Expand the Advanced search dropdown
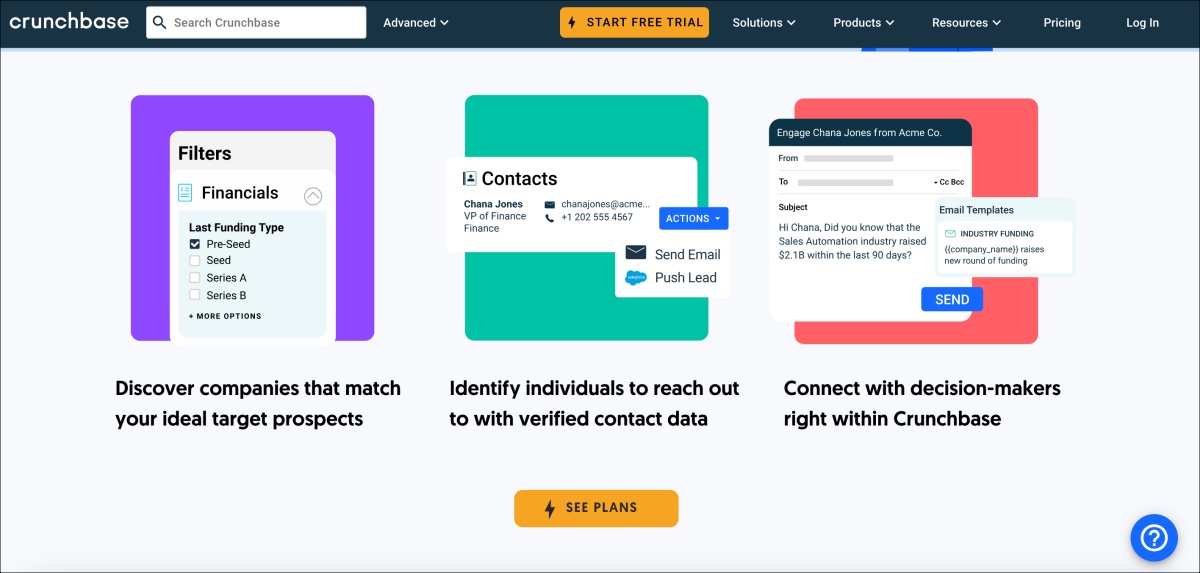 click(x=416, y=23)
